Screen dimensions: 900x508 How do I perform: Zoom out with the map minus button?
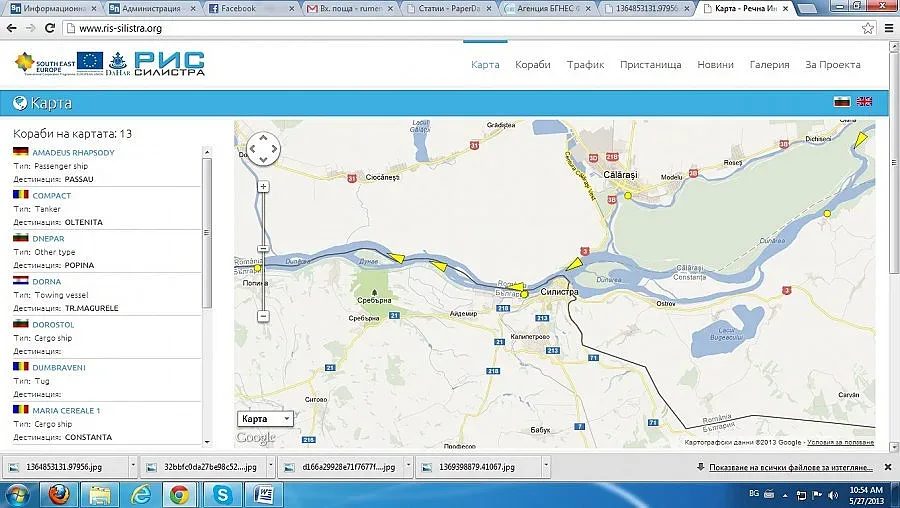[x=264, y=316]
